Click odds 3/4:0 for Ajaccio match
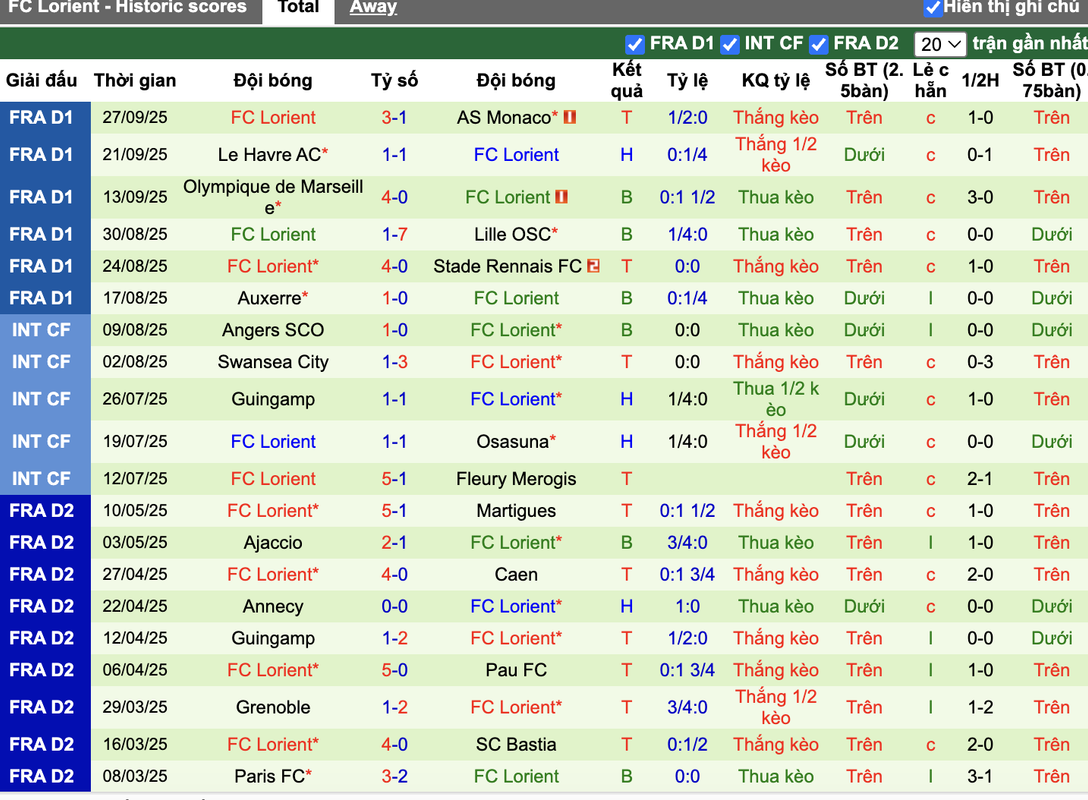 pos(688,543)
